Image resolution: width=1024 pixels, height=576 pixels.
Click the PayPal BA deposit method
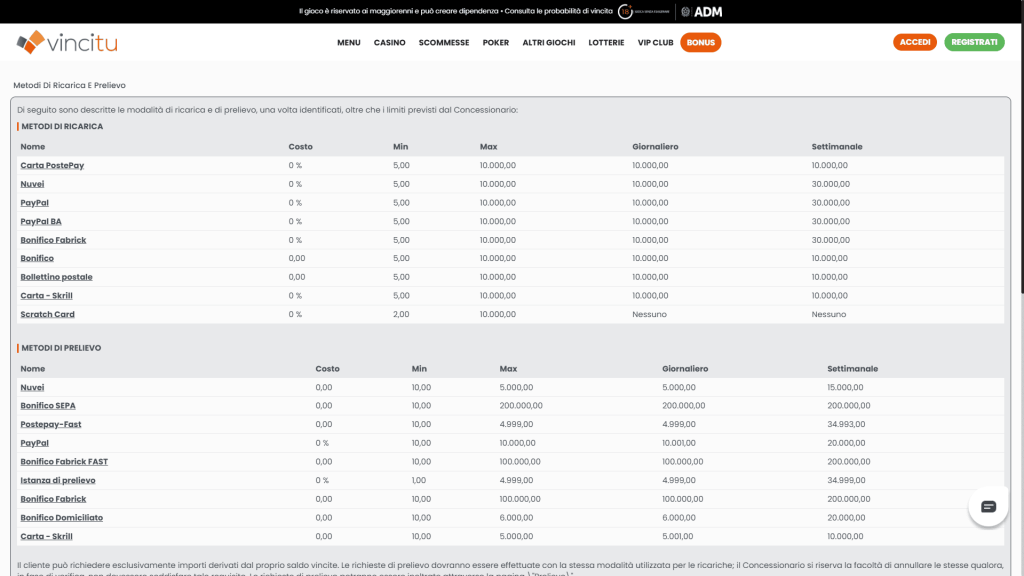41,221
